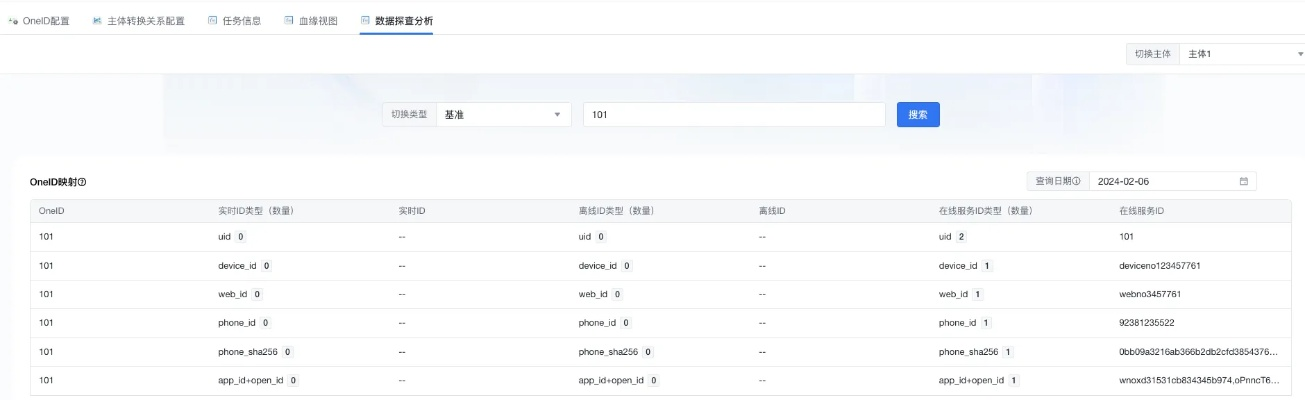Click the 实时ID类型（数量） column header
Screen dimensions: 1305x400
(x=255, y=211)
